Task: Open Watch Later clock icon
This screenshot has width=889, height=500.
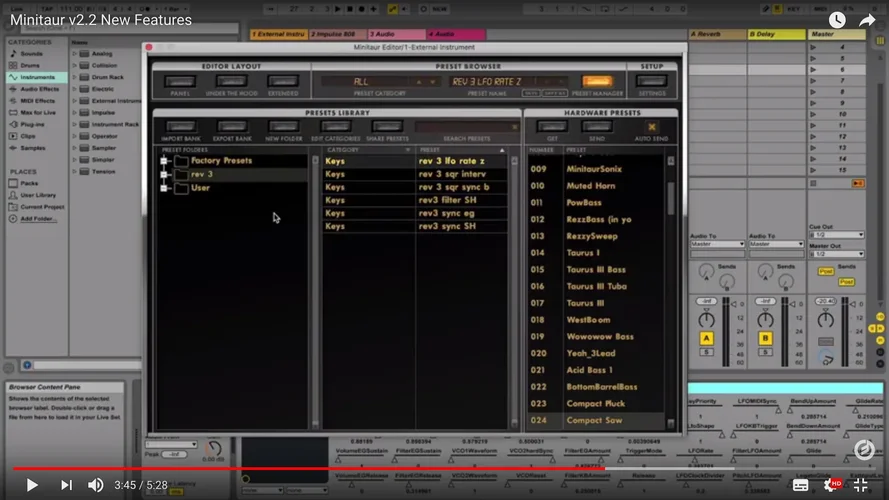Action: 837,20
